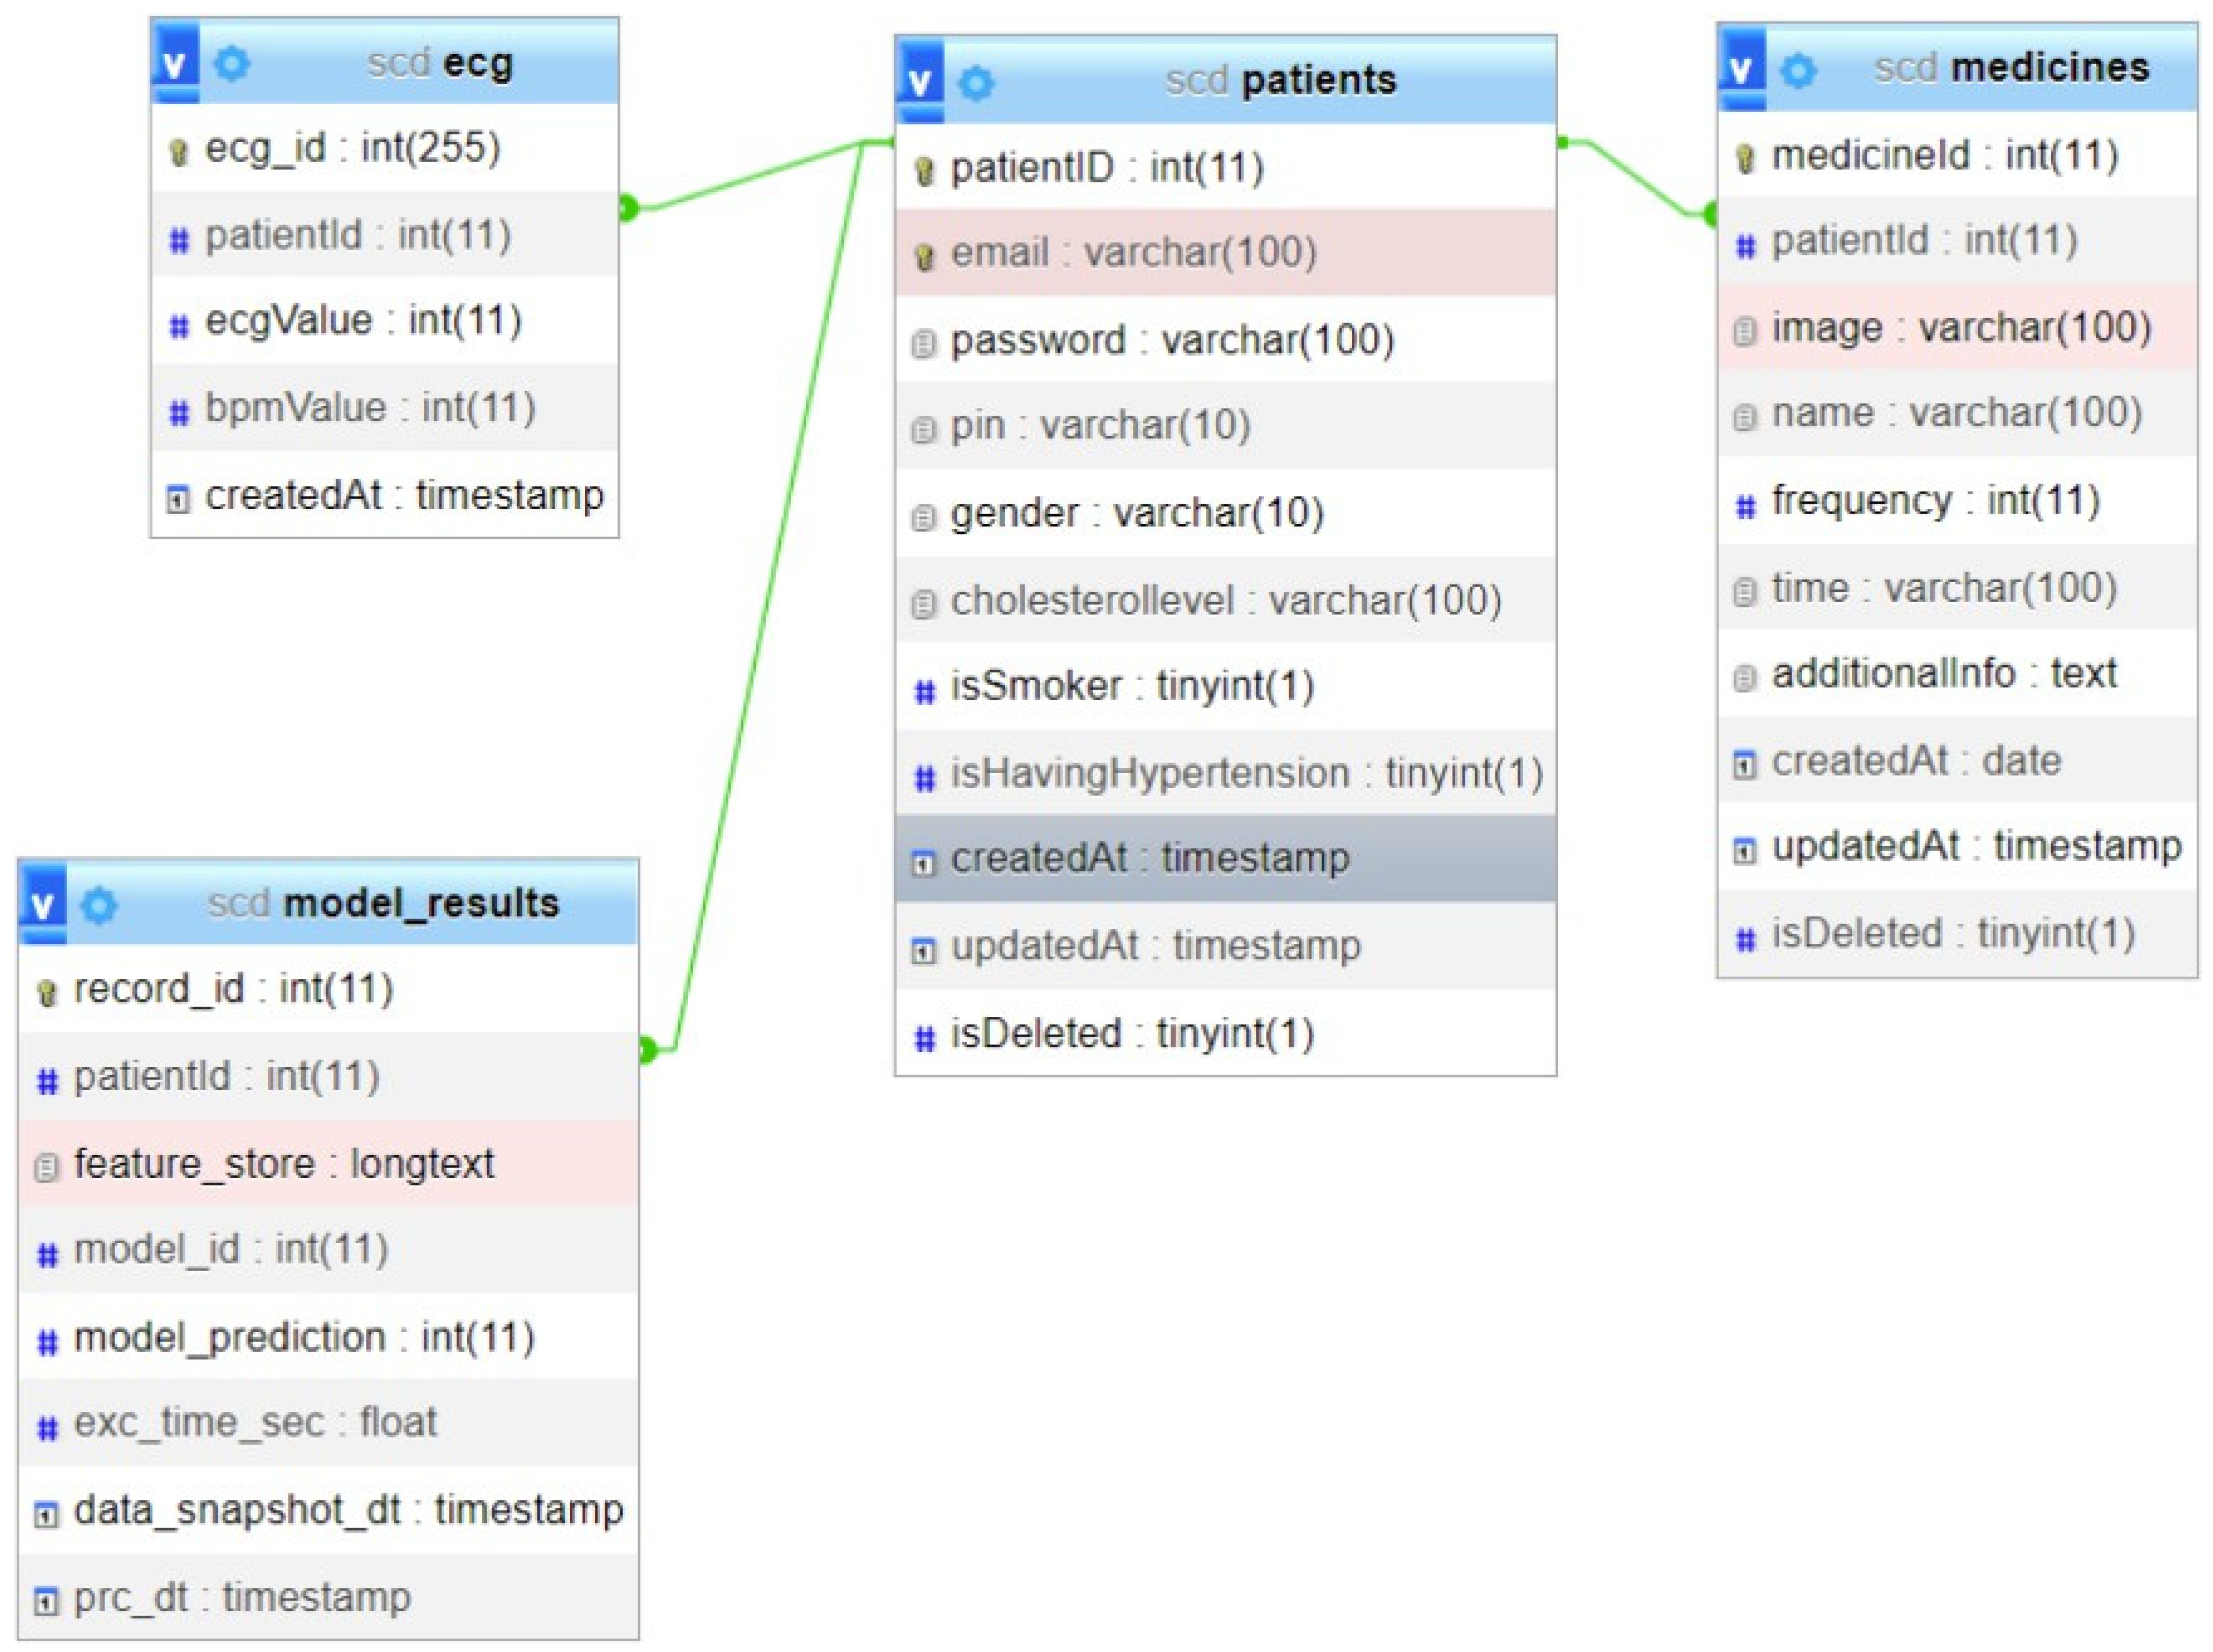
Task: Click the relation endpoint dot beside ecg patientId
Action: click(628, 208)
